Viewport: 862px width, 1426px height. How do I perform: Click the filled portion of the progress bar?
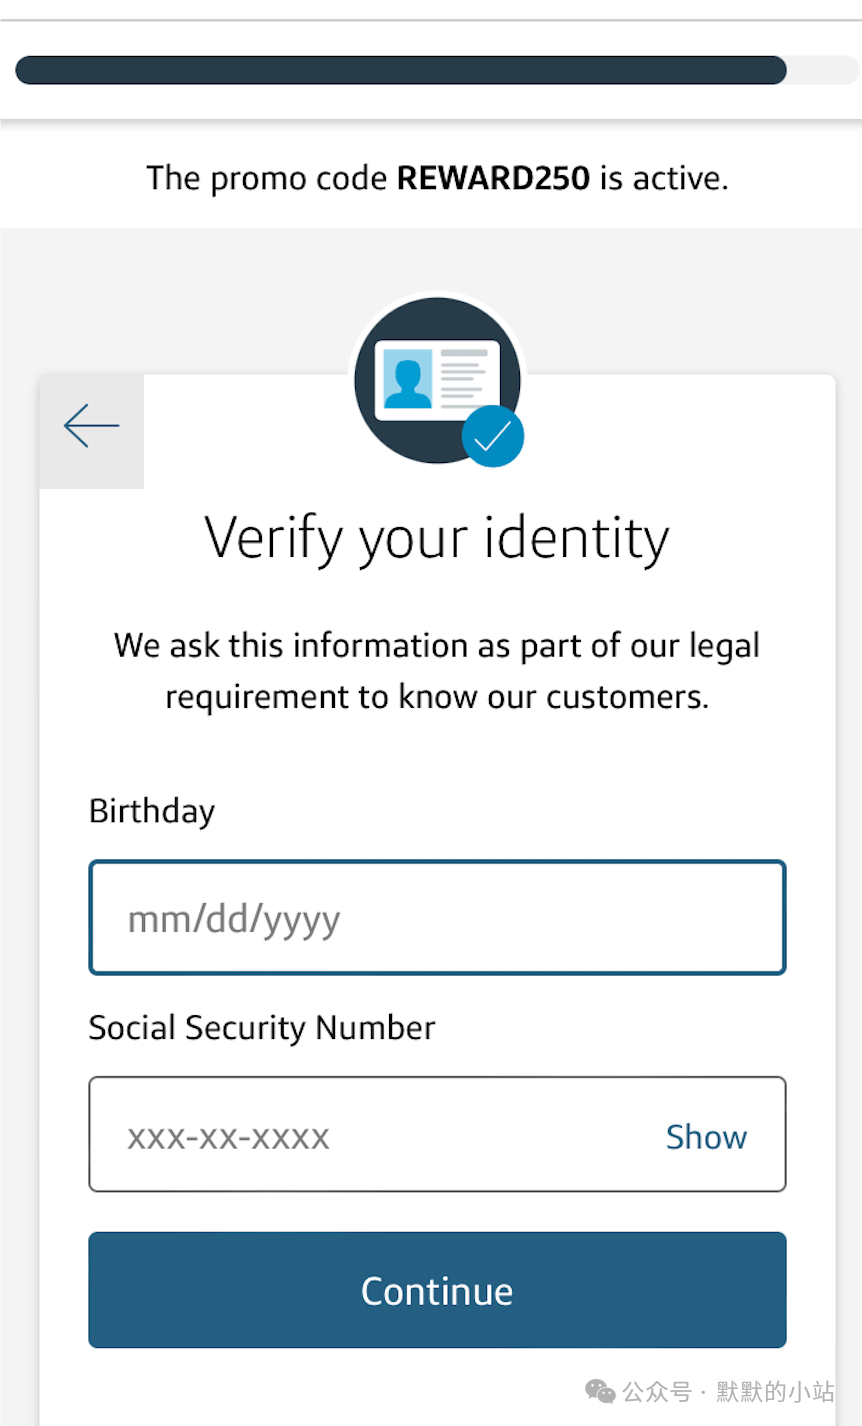401,70
